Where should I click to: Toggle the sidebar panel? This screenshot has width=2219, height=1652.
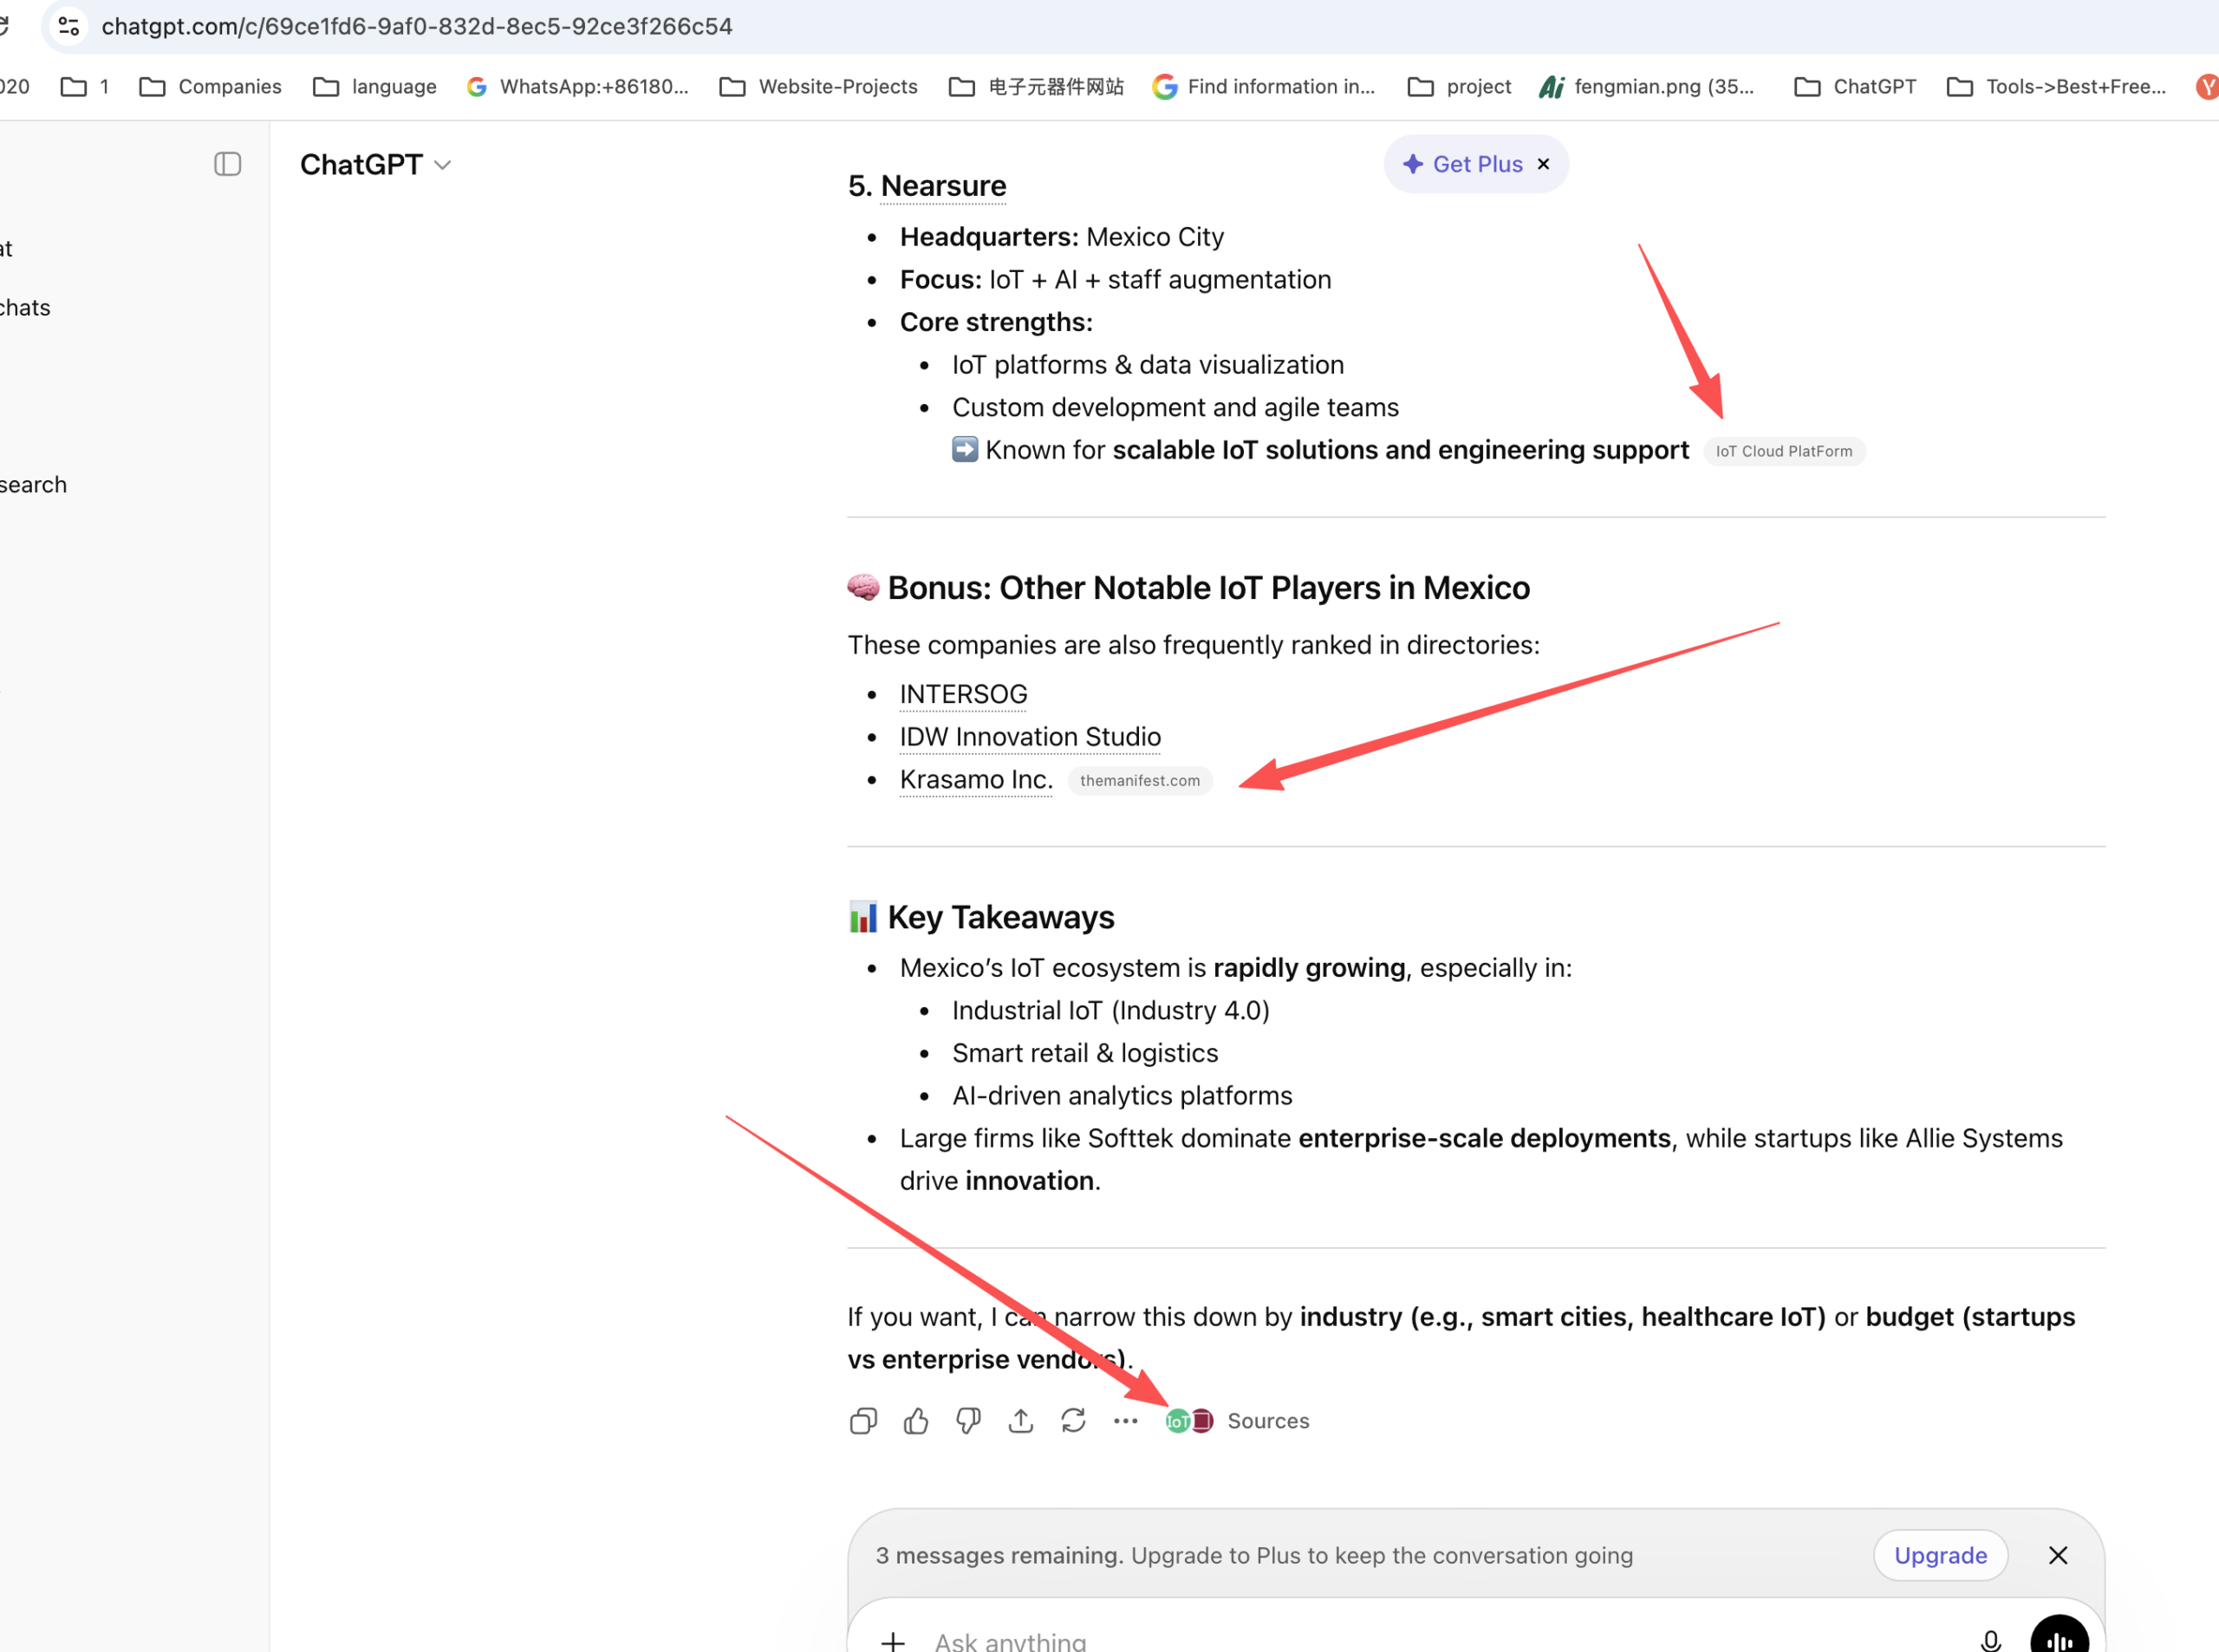[x=228, y=164]
